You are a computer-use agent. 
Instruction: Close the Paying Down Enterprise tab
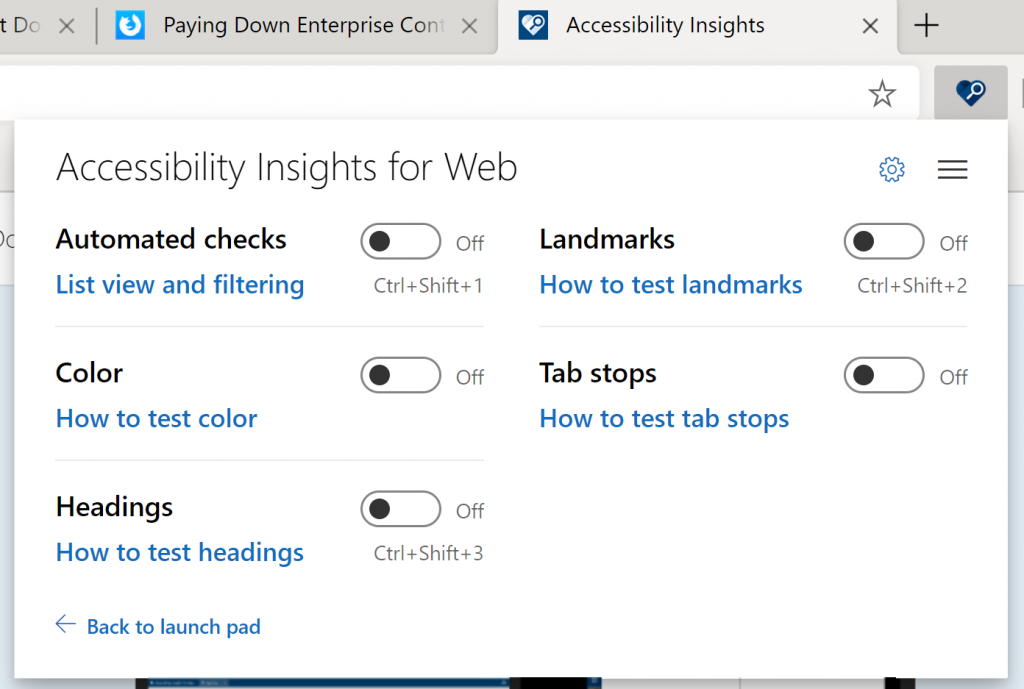click(x=469, y=26)
